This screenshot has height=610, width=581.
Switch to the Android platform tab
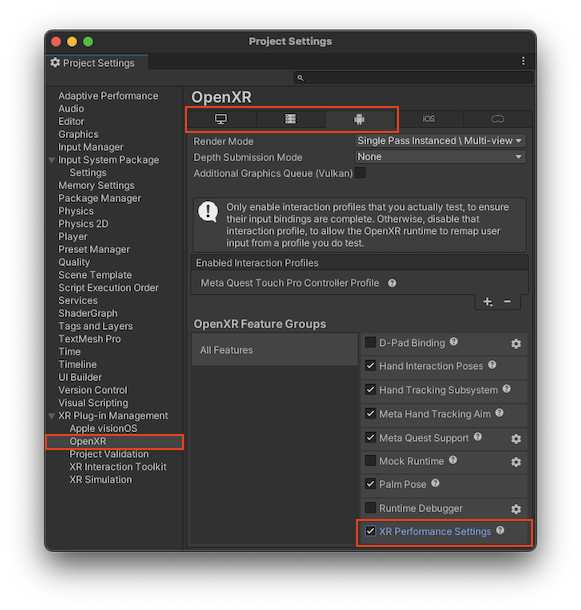pyautogui.click(x=359, y=119)
